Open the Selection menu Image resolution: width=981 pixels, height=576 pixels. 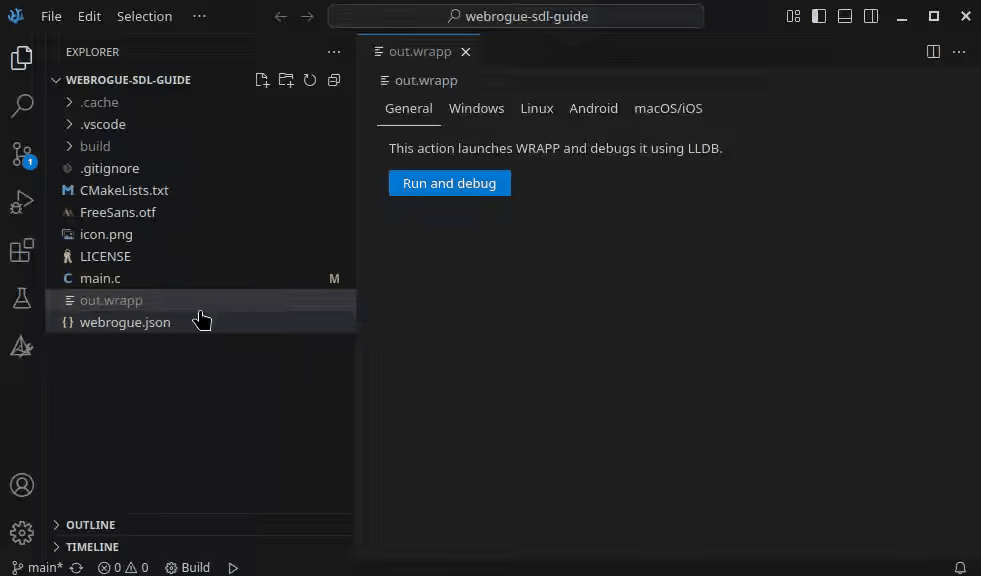pos(145,16)
